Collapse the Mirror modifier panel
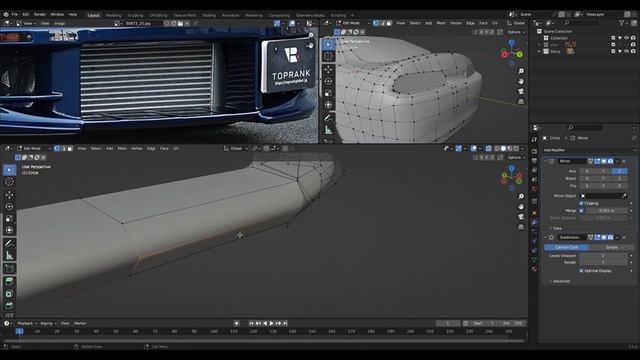Screen dimensions: 640x360 546,161
